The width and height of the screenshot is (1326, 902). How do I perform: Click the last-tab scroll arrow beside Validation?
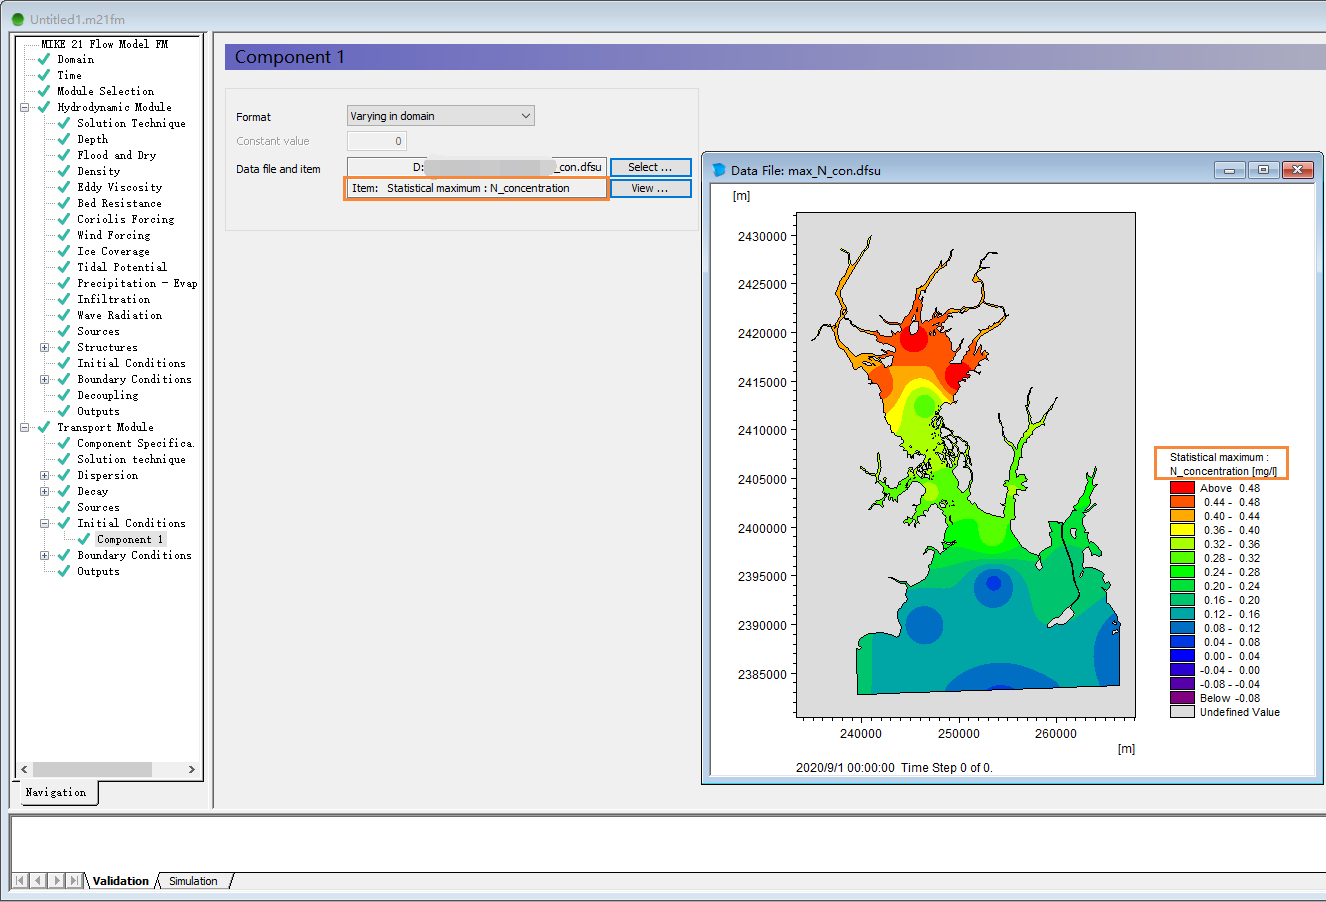[76, 881]
